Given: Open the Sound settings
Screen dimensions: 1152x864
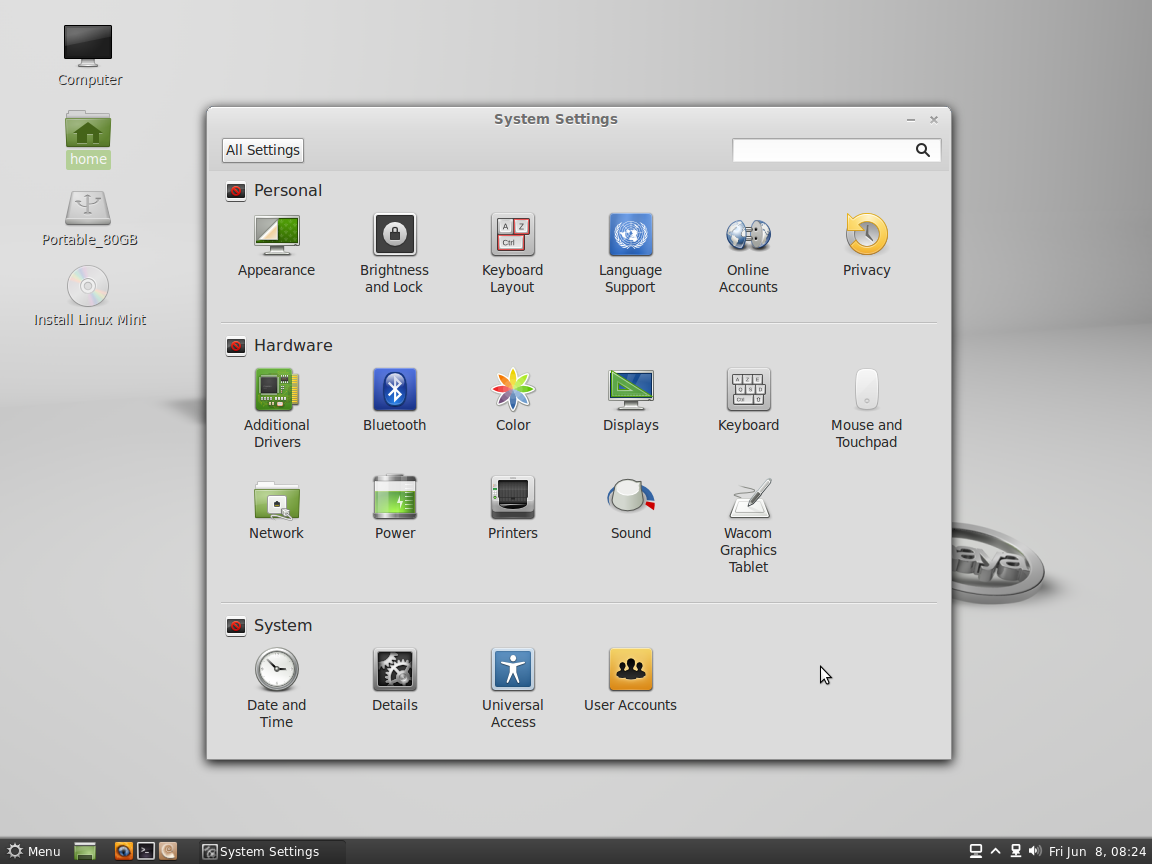Looking at the screenshot, I should [630, 509].
